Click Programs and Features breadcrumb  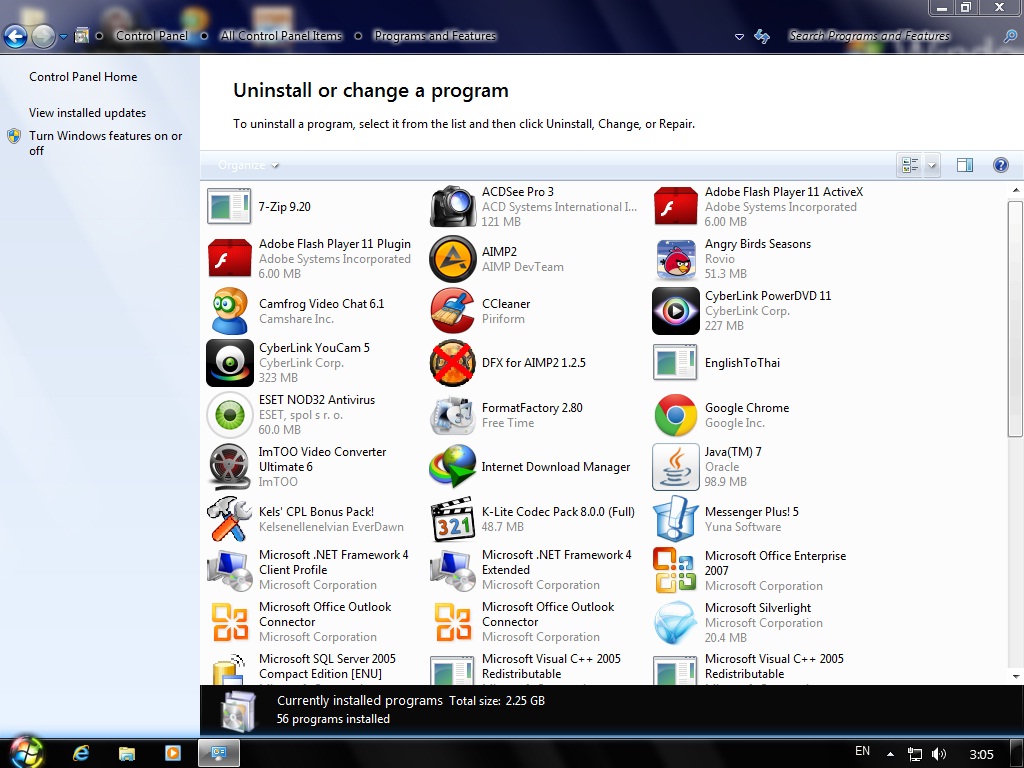pyautogui.click(x=435, y=36)
